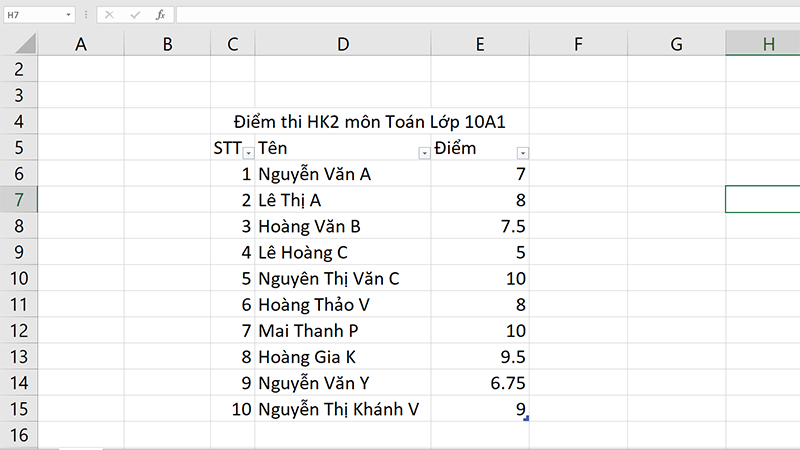Select column D header

(x=343, y=44)
